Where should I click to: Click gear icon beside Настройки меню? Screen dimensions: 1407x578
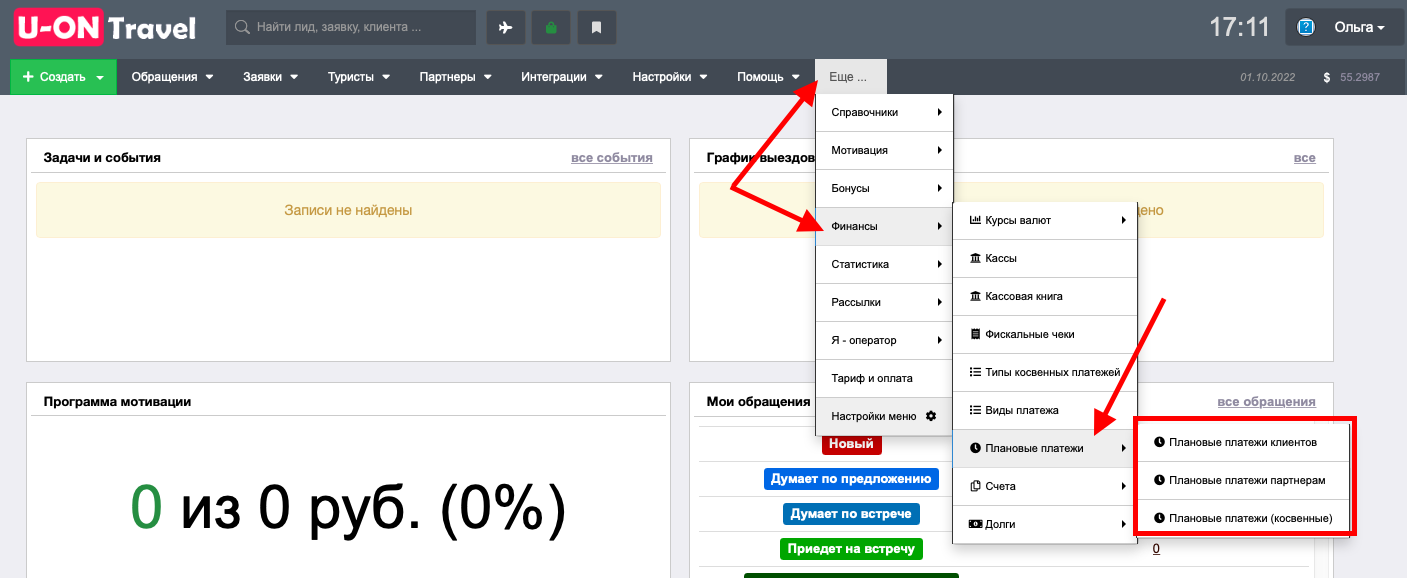931,416
